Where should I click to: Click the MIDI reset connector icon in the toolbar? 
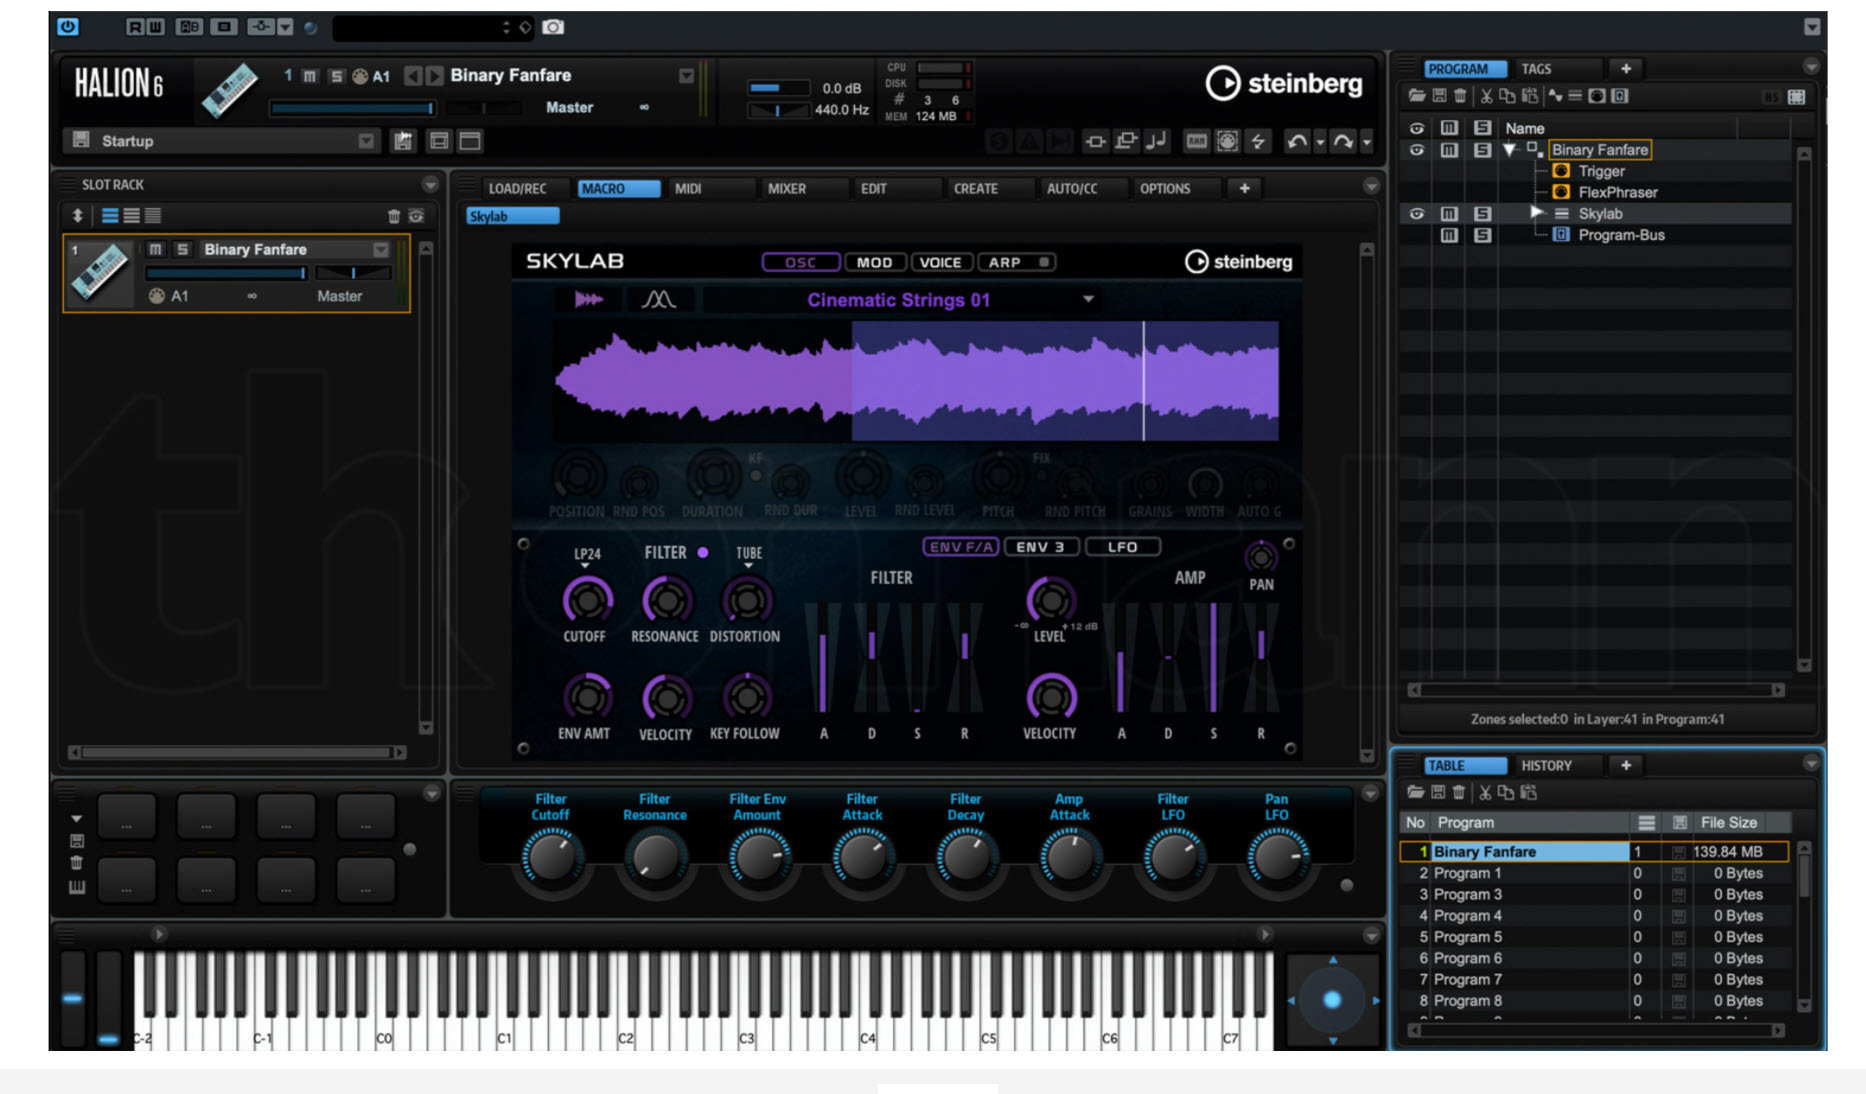click(x=1228, y=141)
